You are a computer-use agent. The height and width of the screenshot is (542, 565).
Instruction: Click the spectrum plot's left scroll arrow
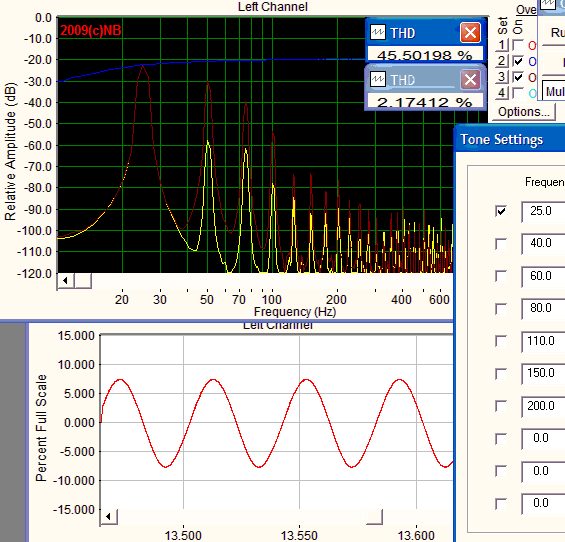coord(66,281)
